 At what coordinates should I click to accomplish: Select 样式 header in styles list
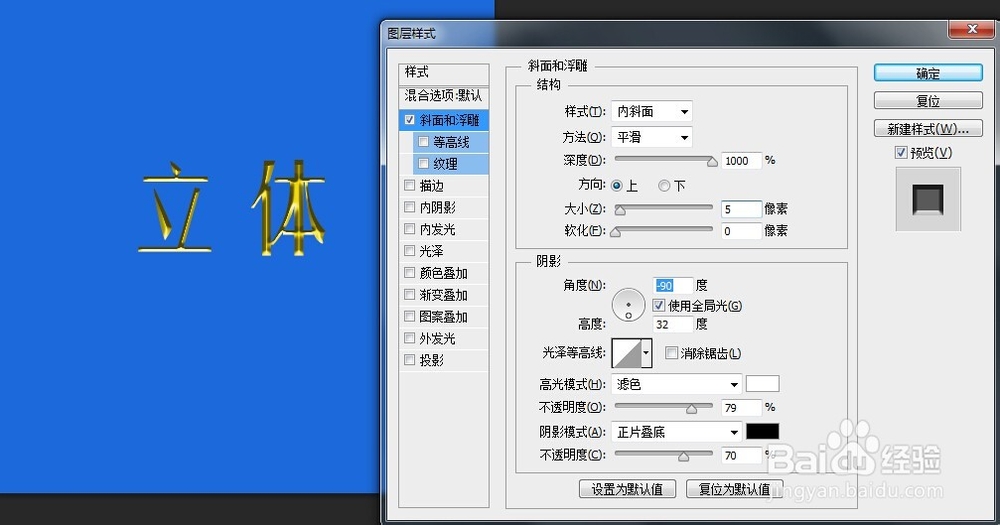(x=444, y=73)
